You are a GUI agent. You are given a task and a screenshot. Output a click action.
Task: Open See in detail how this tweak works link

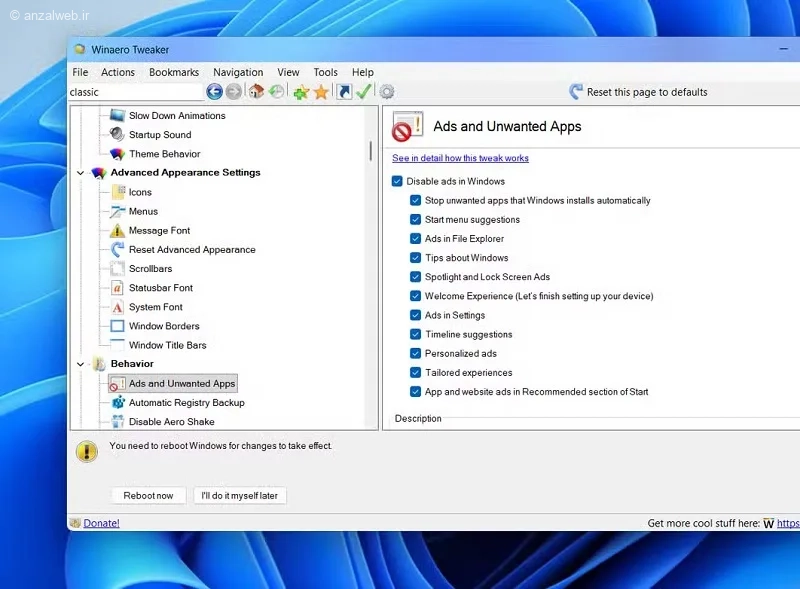[x=460, y=158]
